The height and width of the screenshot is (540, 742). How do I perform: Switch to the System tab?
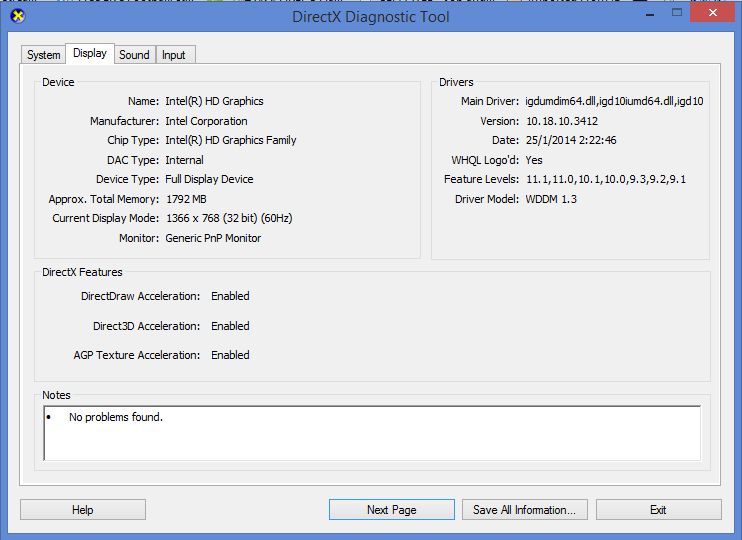pyautogui.click(x=44, y=55)
